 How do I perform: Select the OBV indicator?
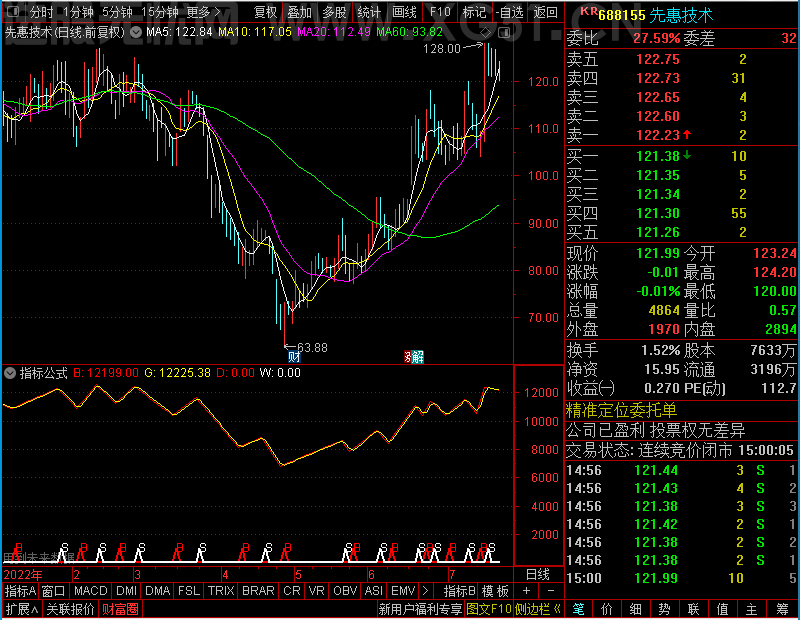345,591
